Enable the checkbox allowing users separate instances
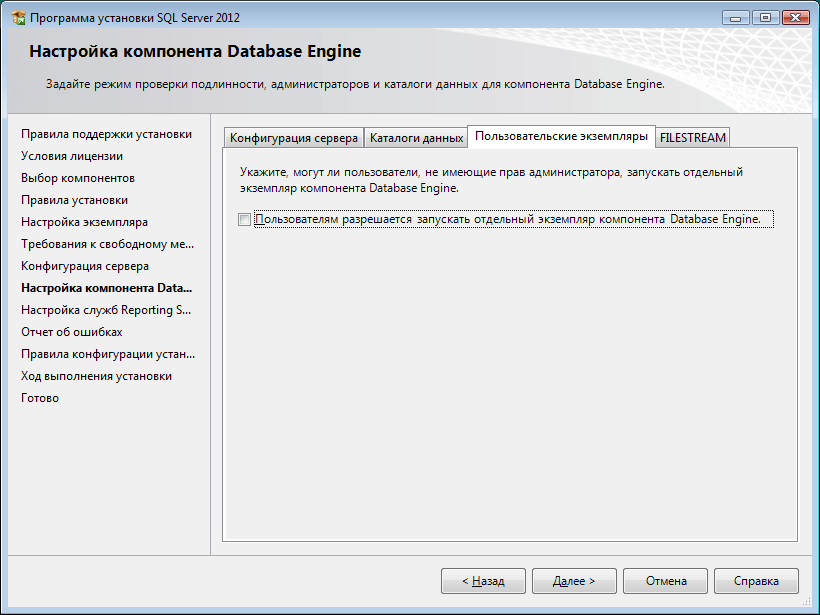Viewport: 820px width, 615px height. coord(245,220)
